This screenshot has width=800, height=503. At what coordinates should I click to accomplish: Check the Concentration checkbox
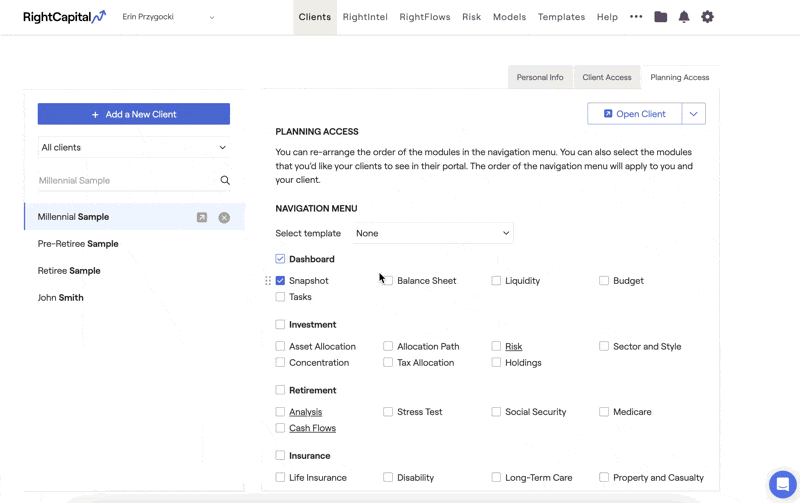click(x=280, y=363)
